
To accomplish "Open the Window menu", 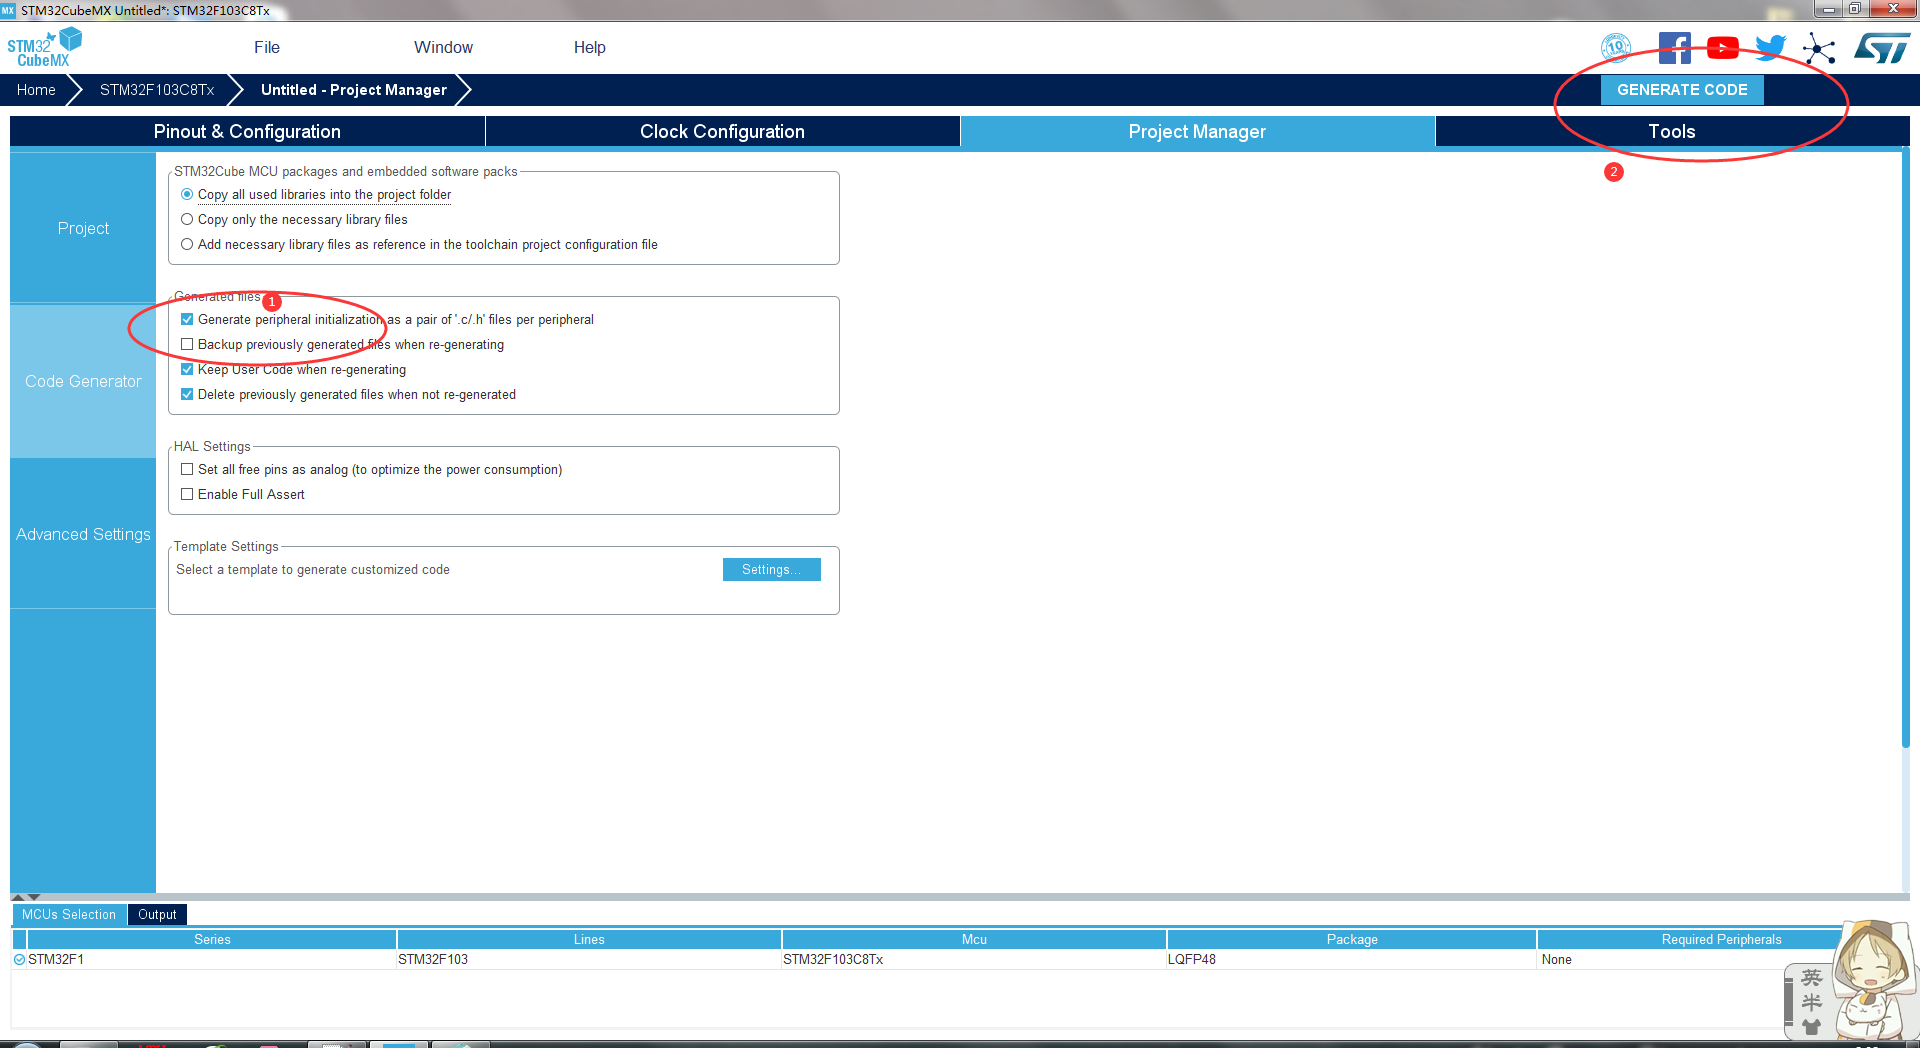I will coord(443,47).
